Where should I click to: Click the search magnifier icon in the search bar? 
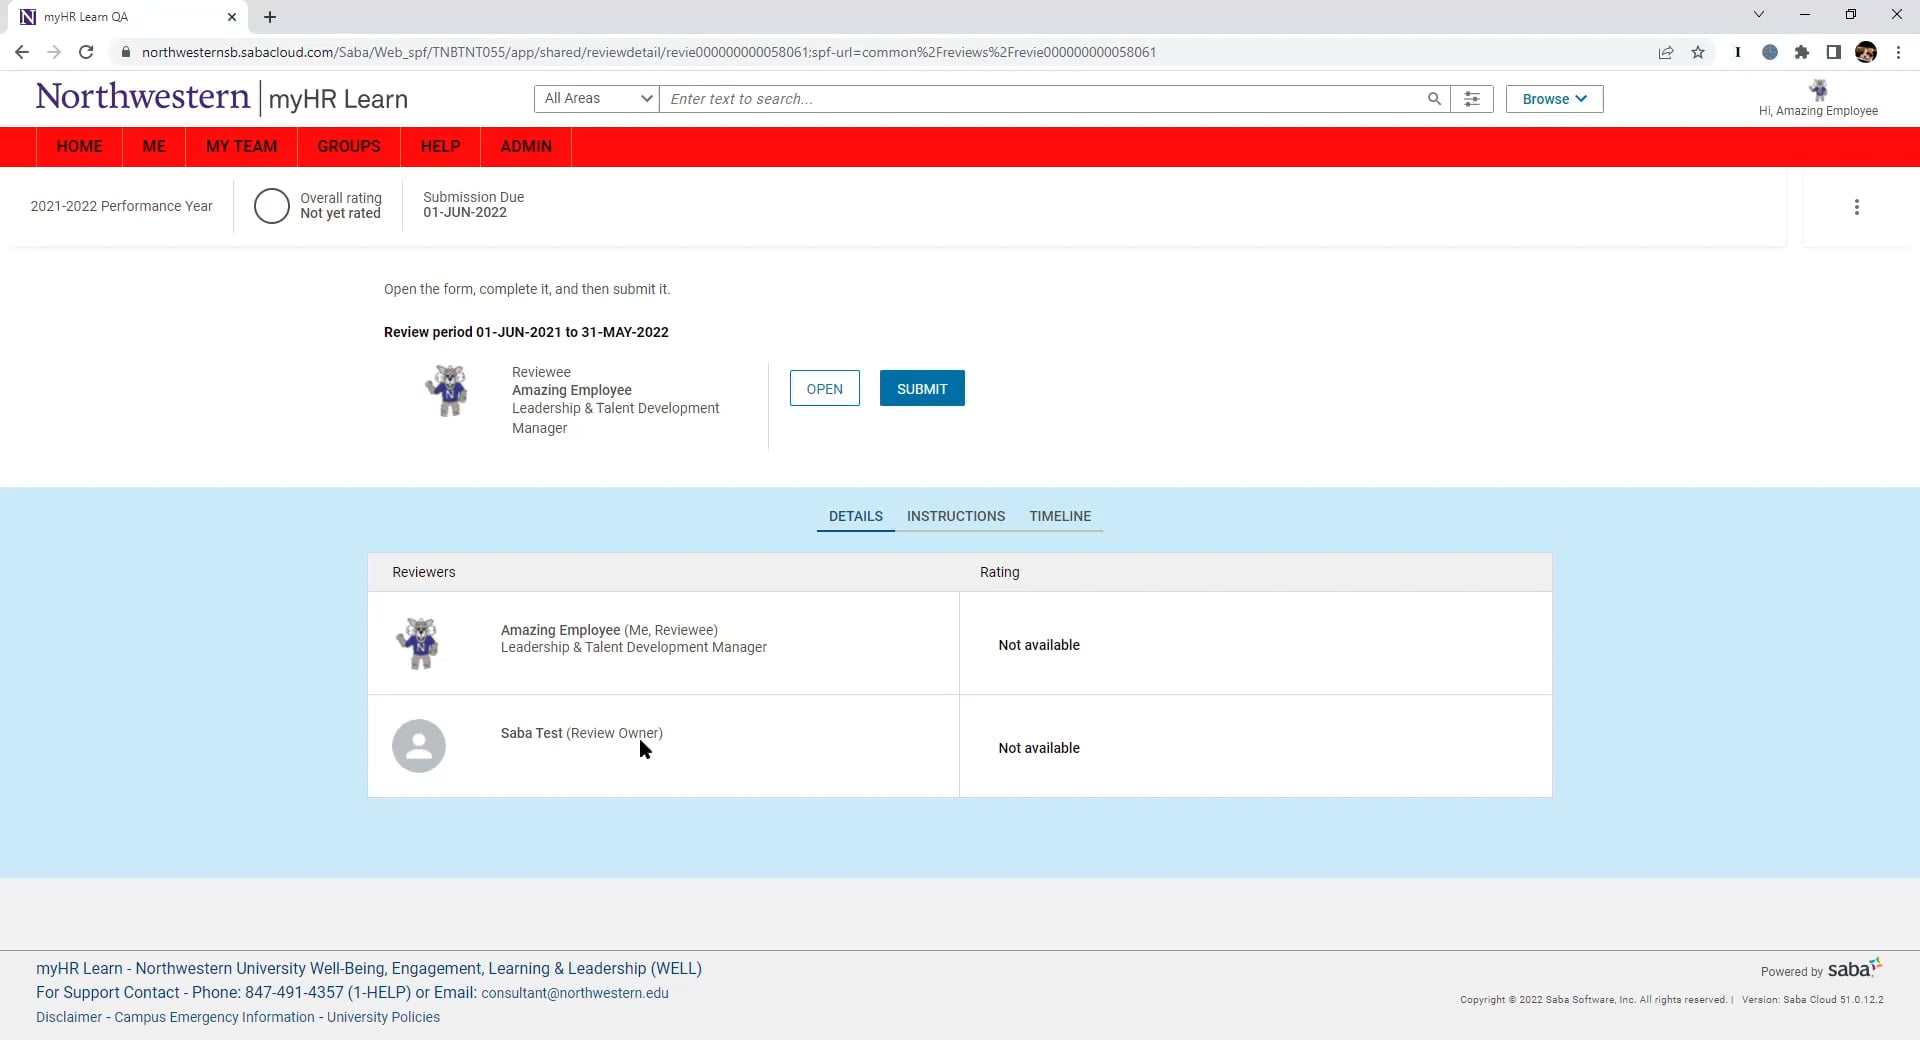click(1434, 99)
